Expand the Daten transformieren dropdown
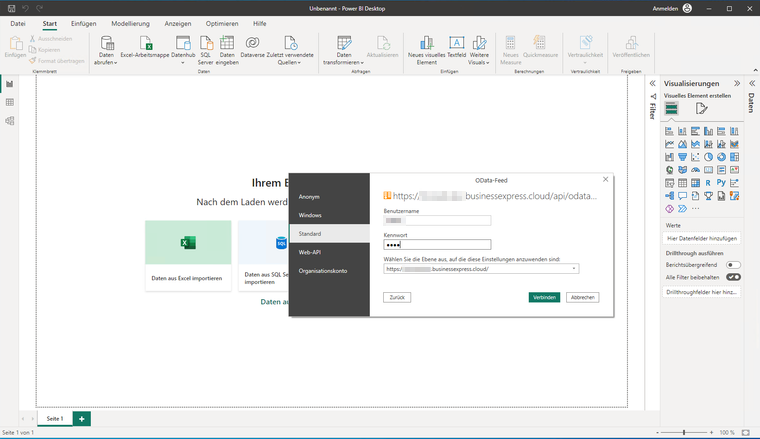Screen dimensions: 760x439 [343, 62]
